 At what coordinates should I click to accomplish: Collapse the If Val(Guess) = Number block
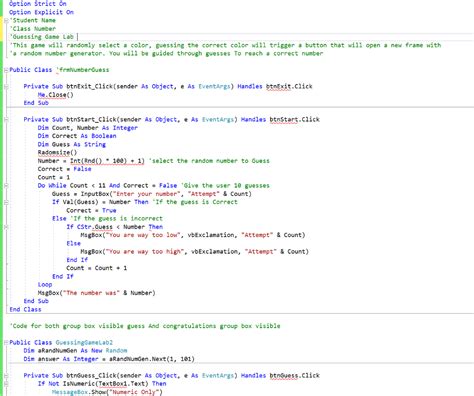6,202
